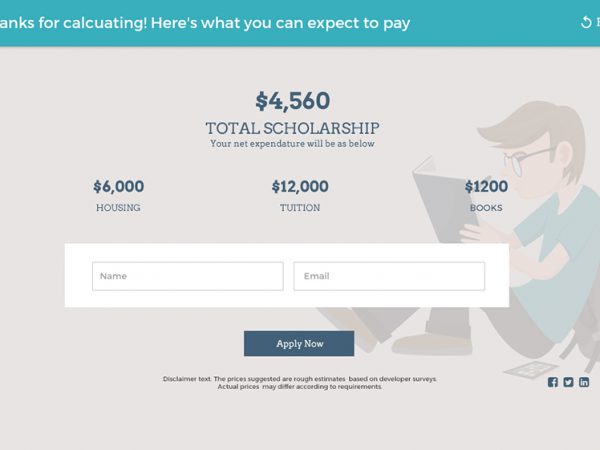600x450 pixels.
Task: Click the net expenditure subtitle text
Action: tap(292, 144)
